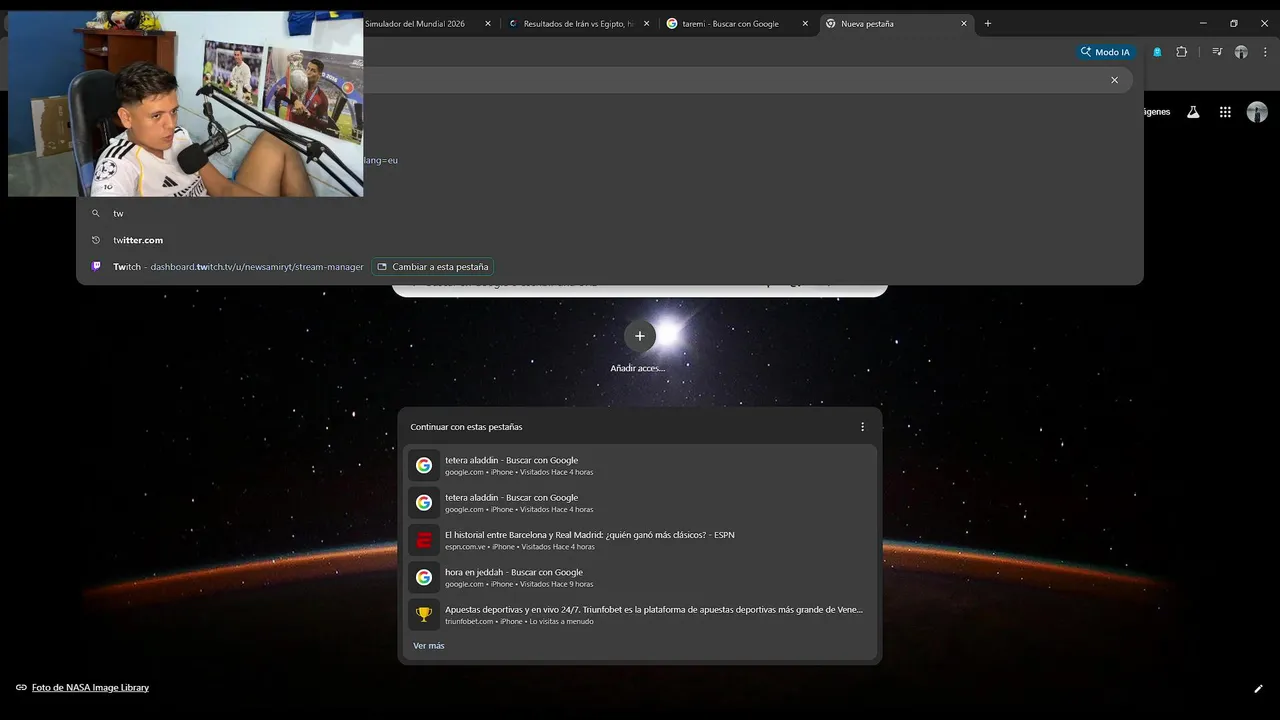Close the Resultados de Irán vs Egipto tab
The height and width of the screenshot is (720, 1280).
[647, 23]
